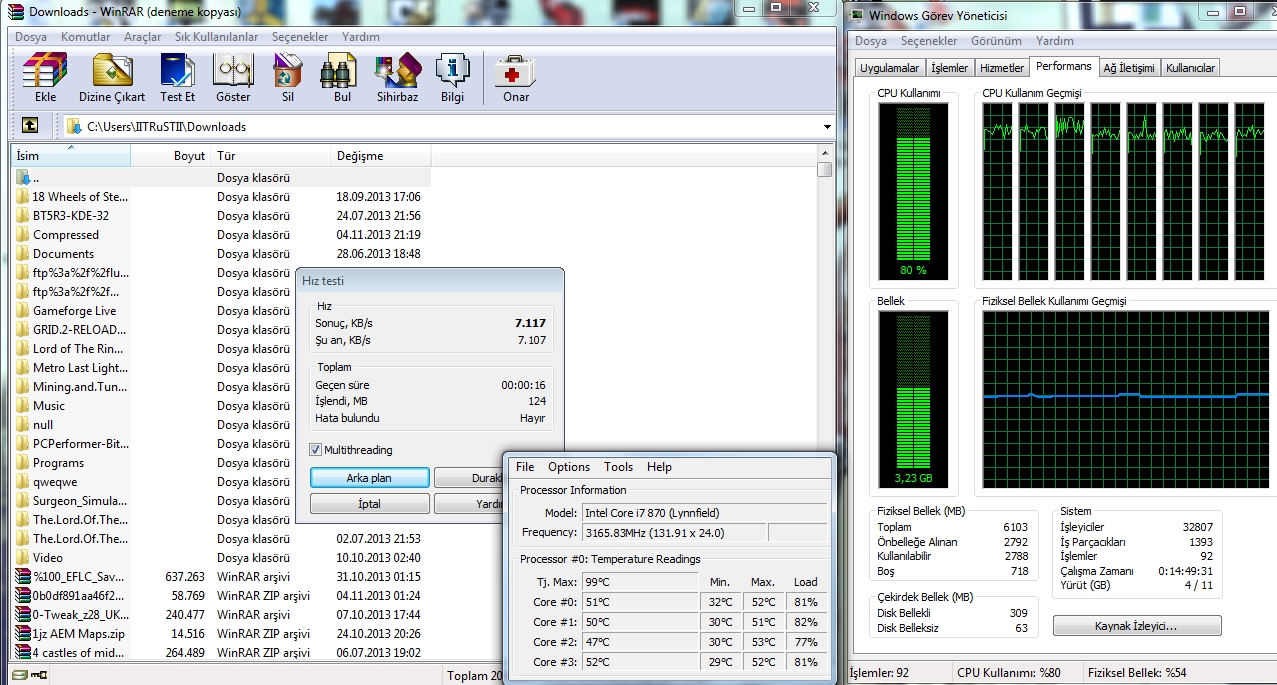
Task: Sort file list by Tür column
Action: click(270, 156)
